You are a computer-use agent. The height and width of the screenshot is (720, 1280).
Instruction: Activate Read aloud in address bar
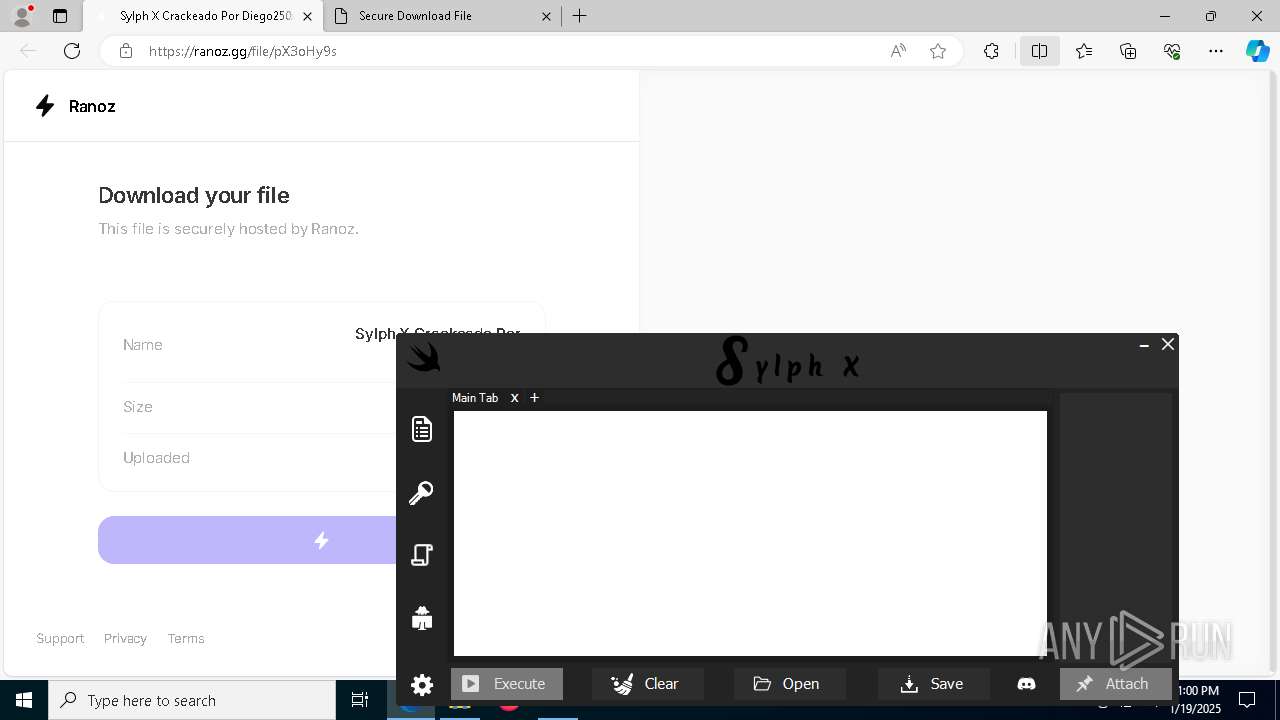pyautogui.click(x=898, y=51)
